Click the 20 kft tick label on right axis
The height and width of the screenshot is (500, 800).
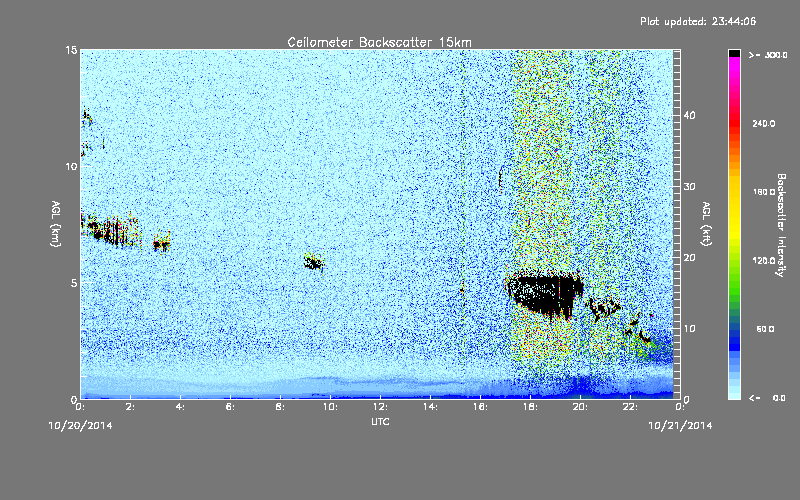tap(689, 258)
